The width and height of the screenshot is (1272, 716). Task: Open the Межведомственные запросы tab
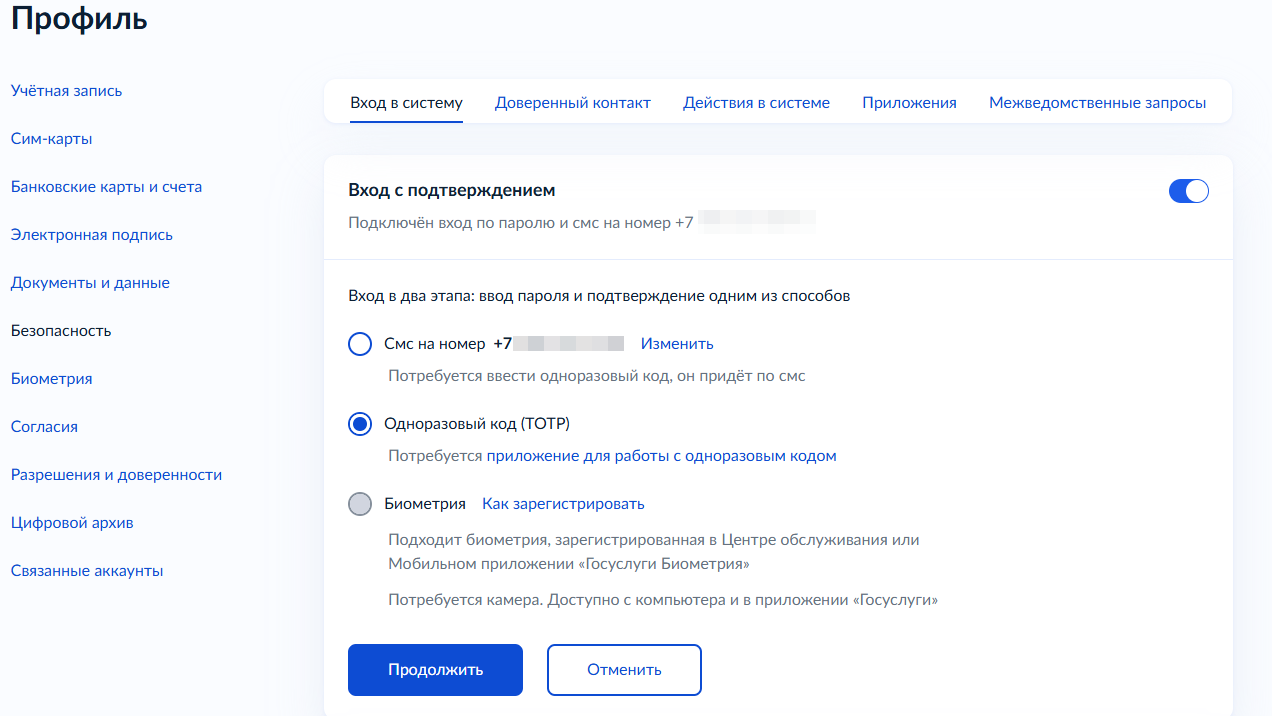1097,102
